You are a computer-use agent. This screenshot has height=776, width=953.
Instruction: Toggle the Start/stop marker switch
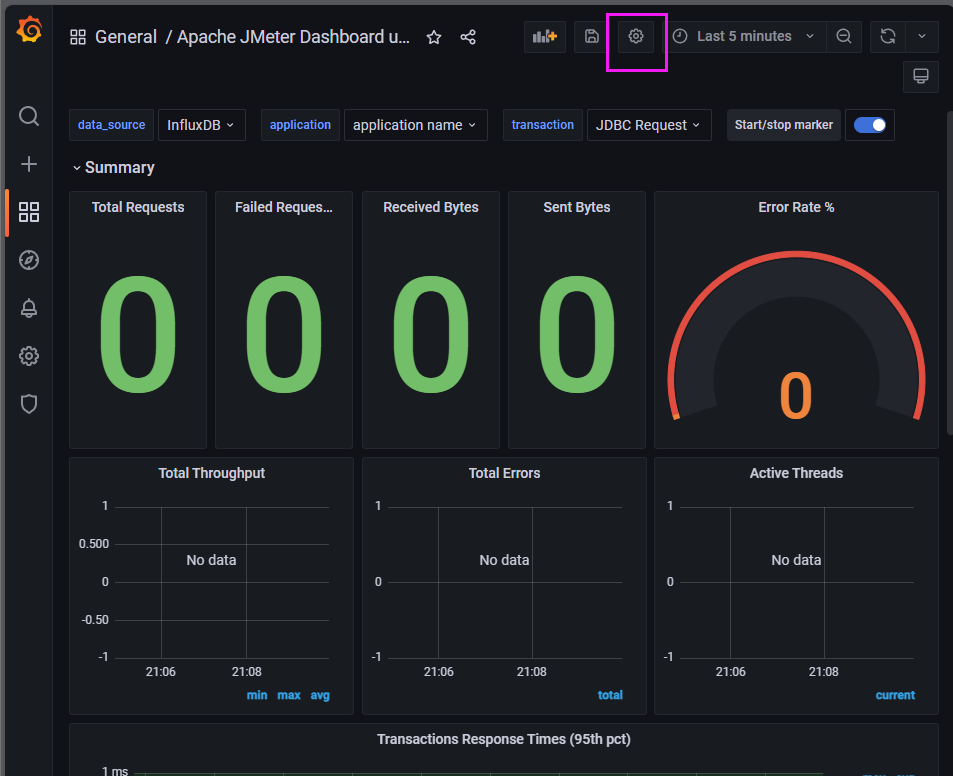(870, 125)
